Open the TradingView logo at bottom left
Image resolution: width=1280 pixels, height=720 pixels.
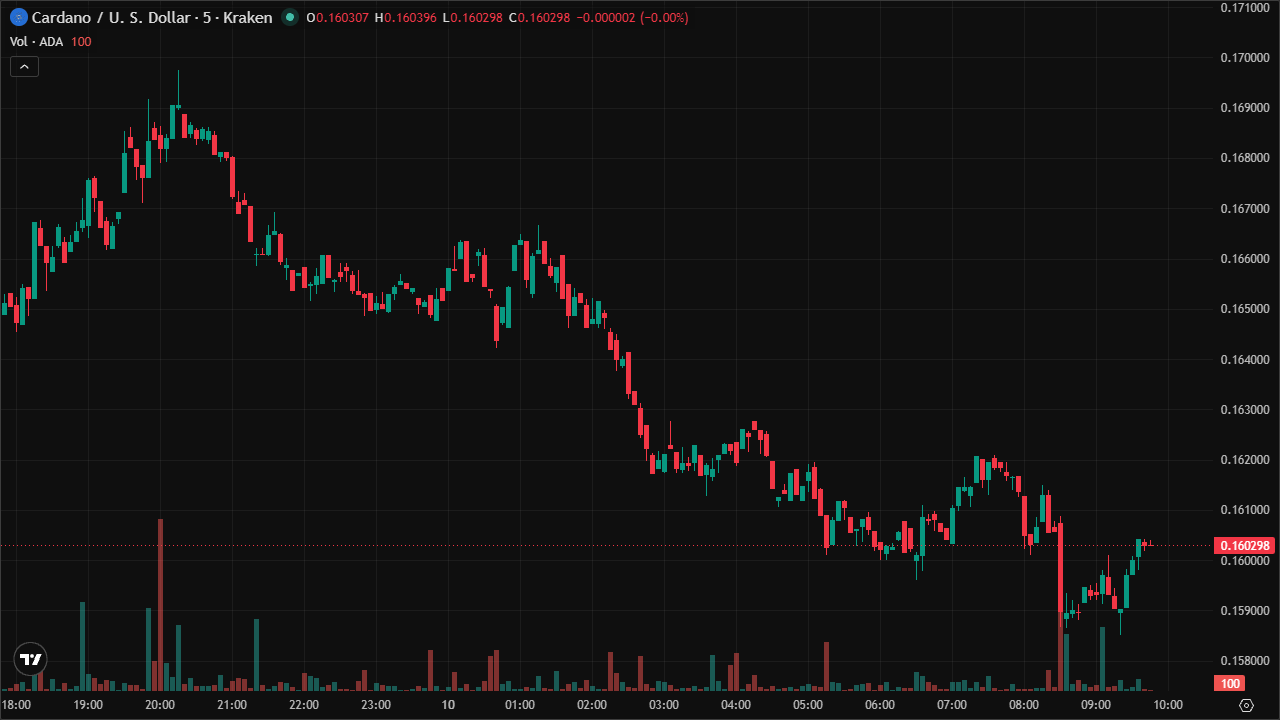(30, 659)
